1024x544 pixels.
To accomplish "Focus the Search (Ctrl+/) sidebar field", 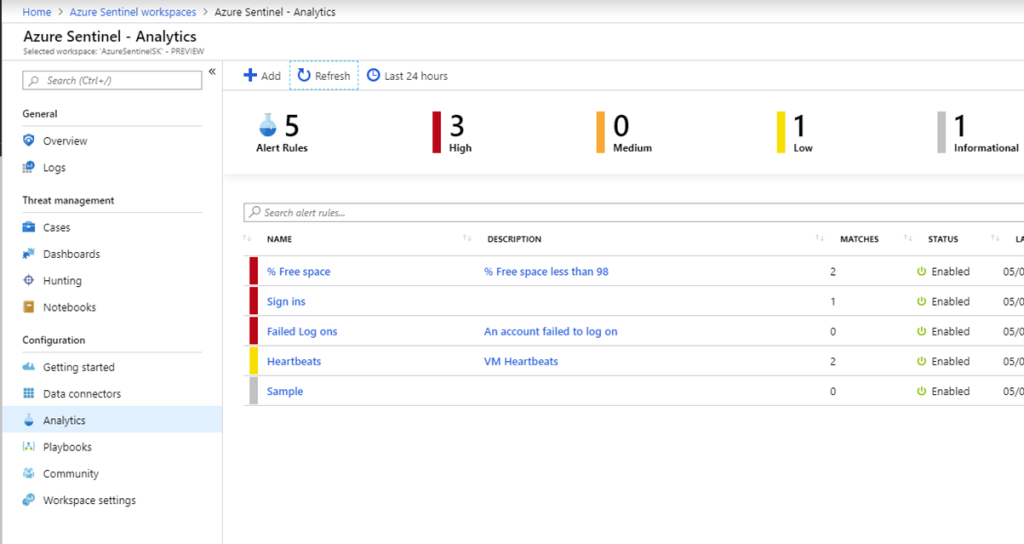I will tap(112, 80).
